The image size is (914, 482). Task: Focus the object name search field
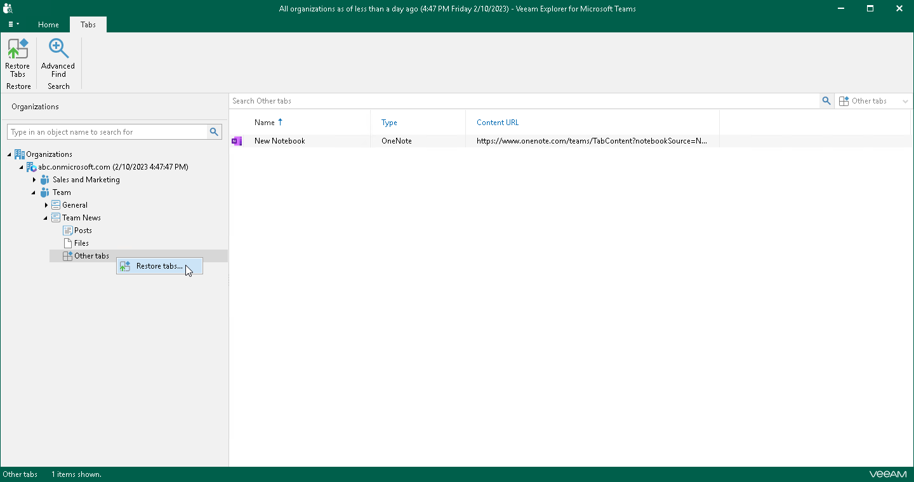click(107, 132)
